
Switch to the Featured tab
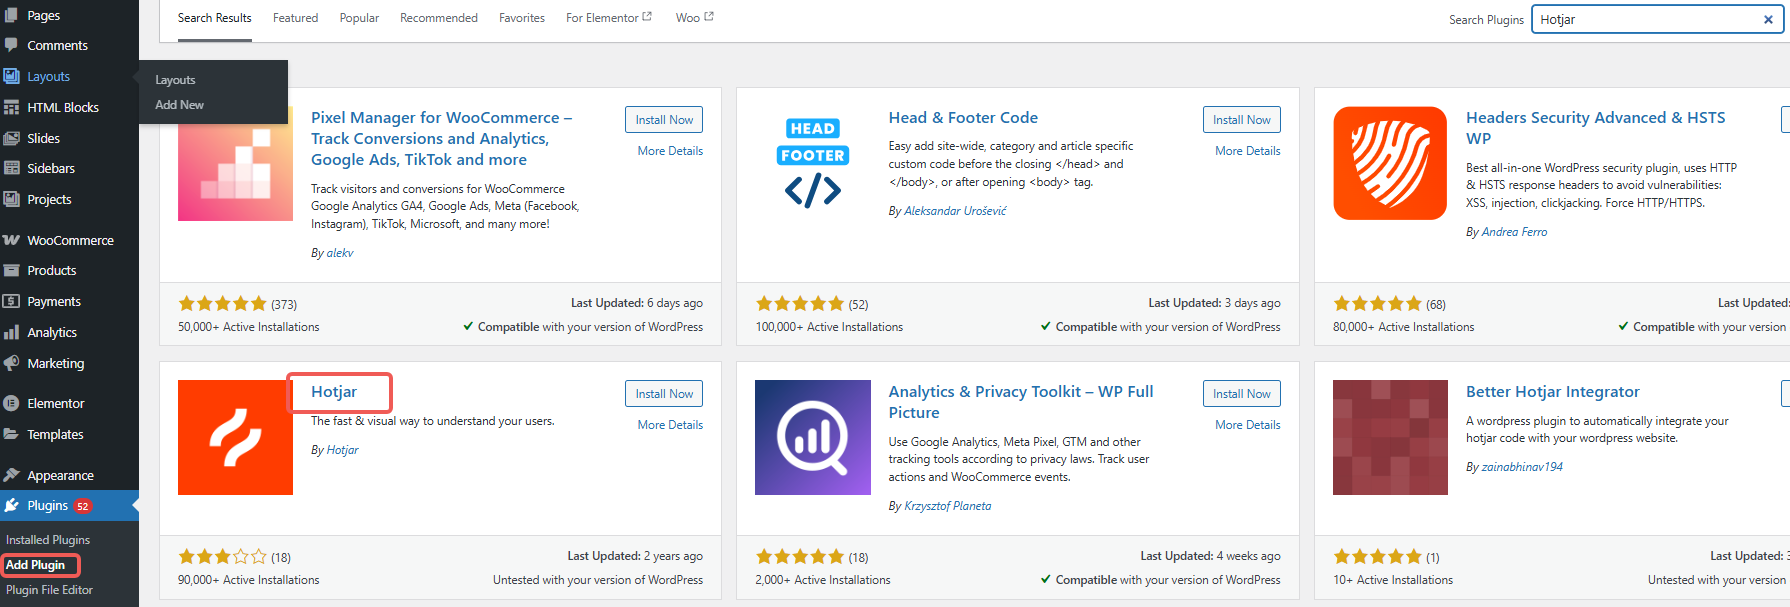coord(295,18)
